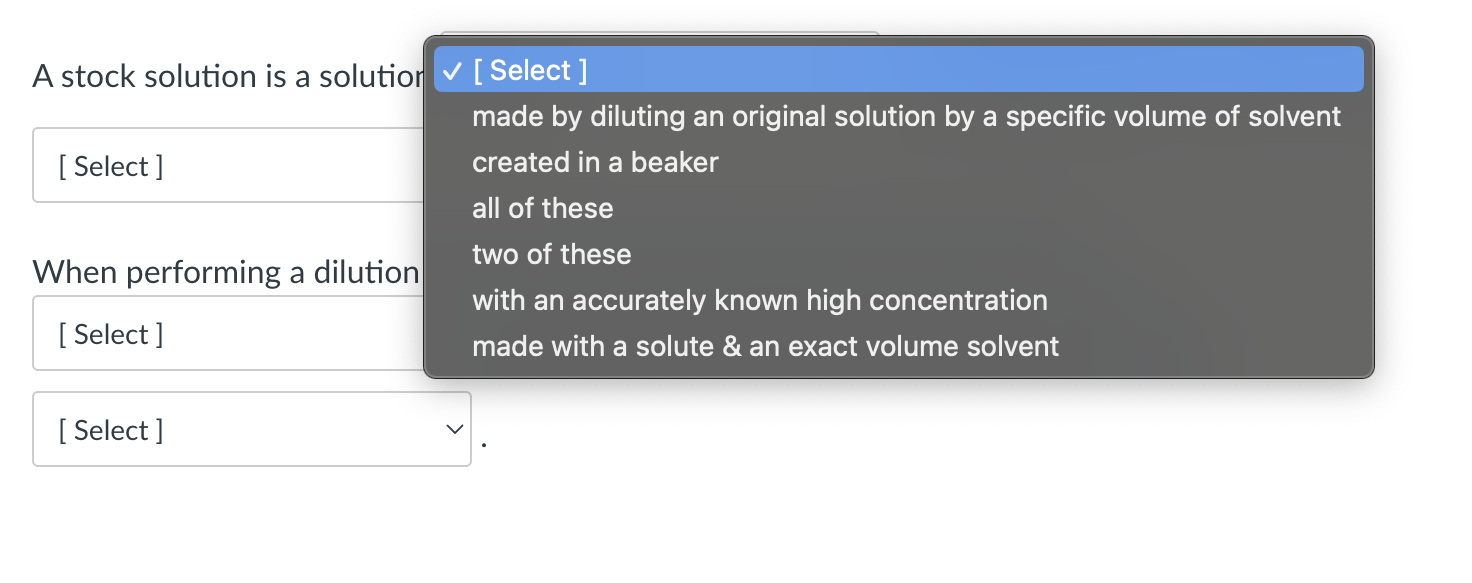Viewport: 1472px width, 583px height.
Task: Click the checked "[ Select ]" placeholder entry
Action: [x=530, y=69]
